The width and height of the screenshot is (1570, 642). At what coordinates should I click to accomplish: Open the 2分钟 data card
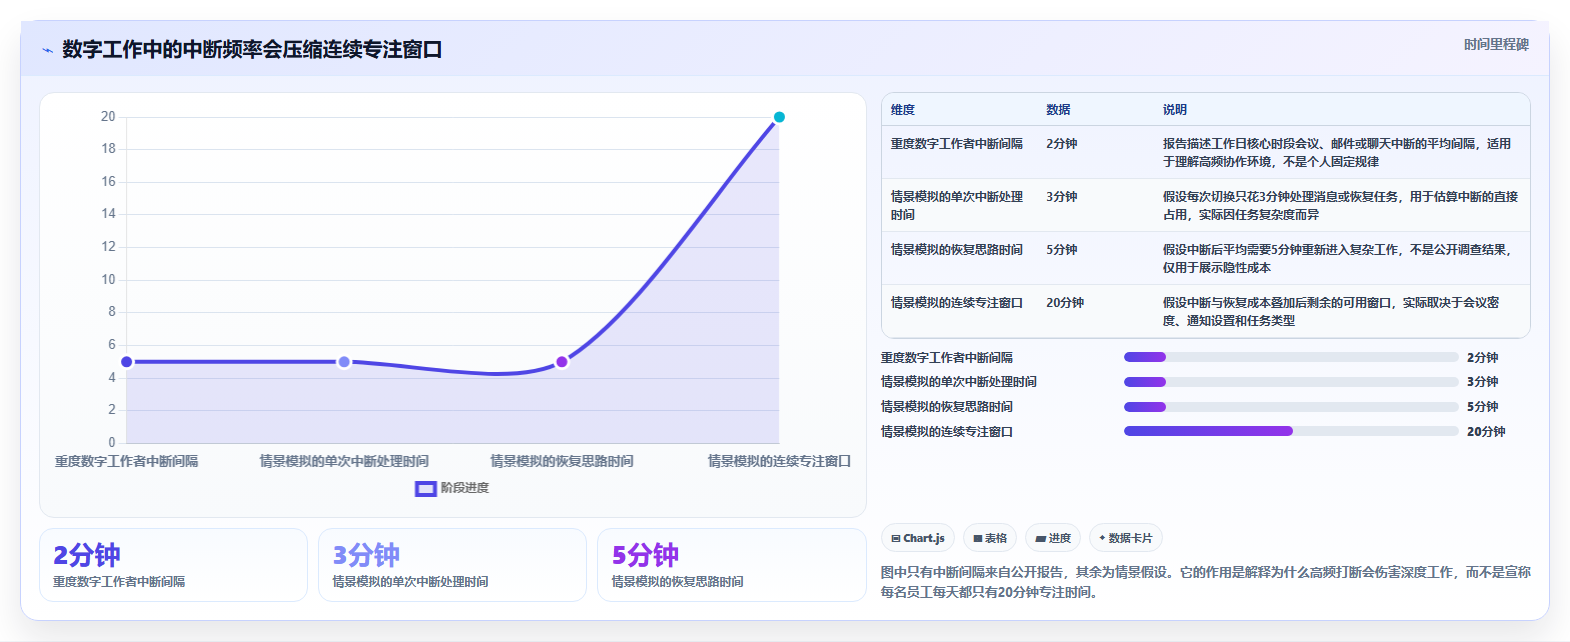pyautogui.click(x=173, y=565)
